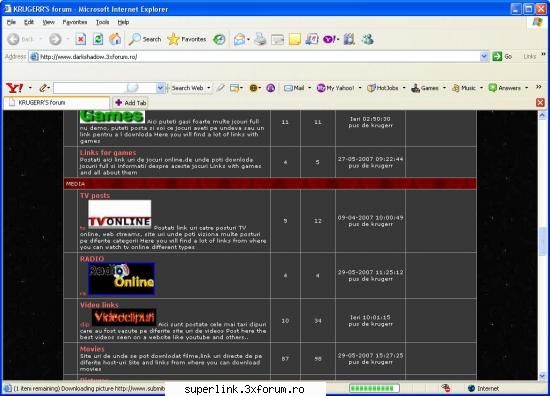Click the pencil icon on Yahoo toolbar
550x396 pixels.
[x=43, y=88]
